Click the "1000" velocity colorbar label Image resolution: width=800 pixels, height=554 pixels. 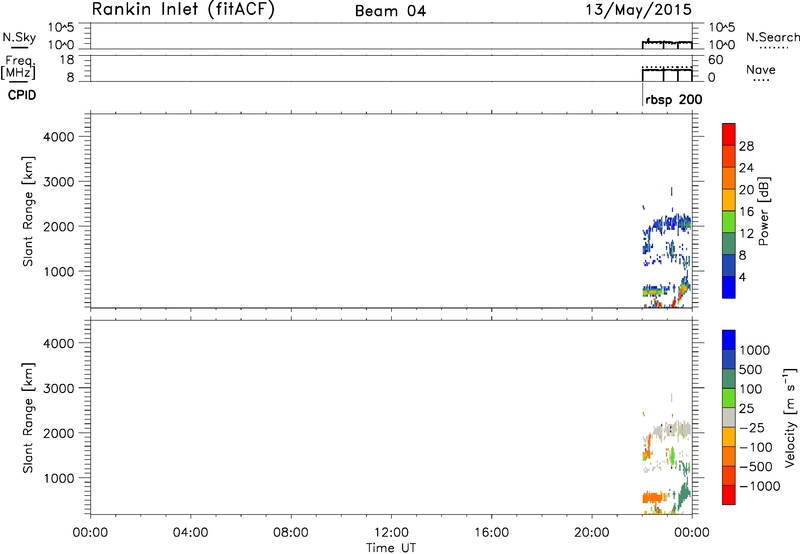point(755,350)
